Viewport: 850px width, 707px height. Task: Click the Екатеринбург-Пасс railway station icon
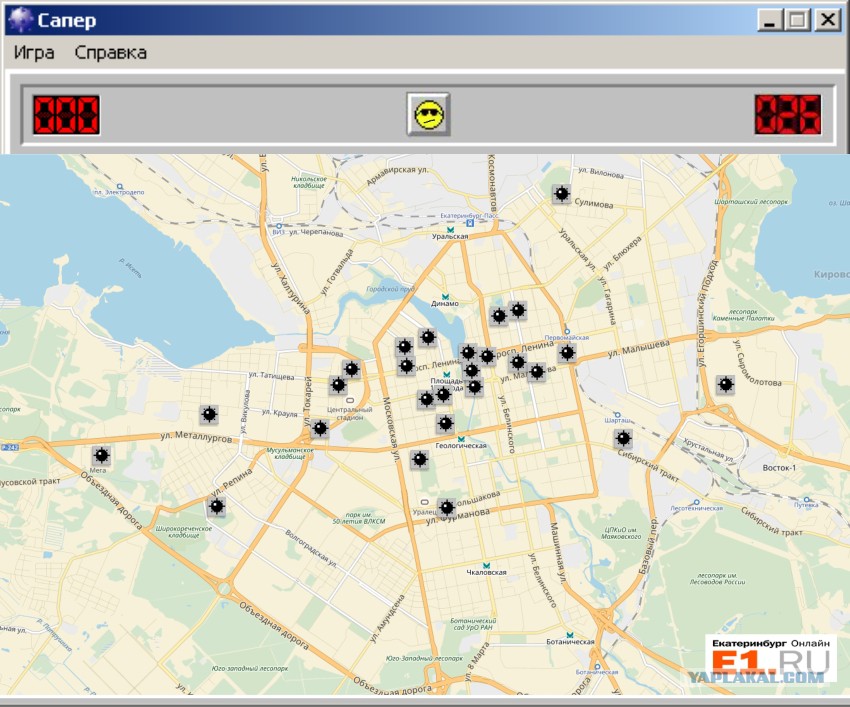pyautogui.click(x=470, y=222)
